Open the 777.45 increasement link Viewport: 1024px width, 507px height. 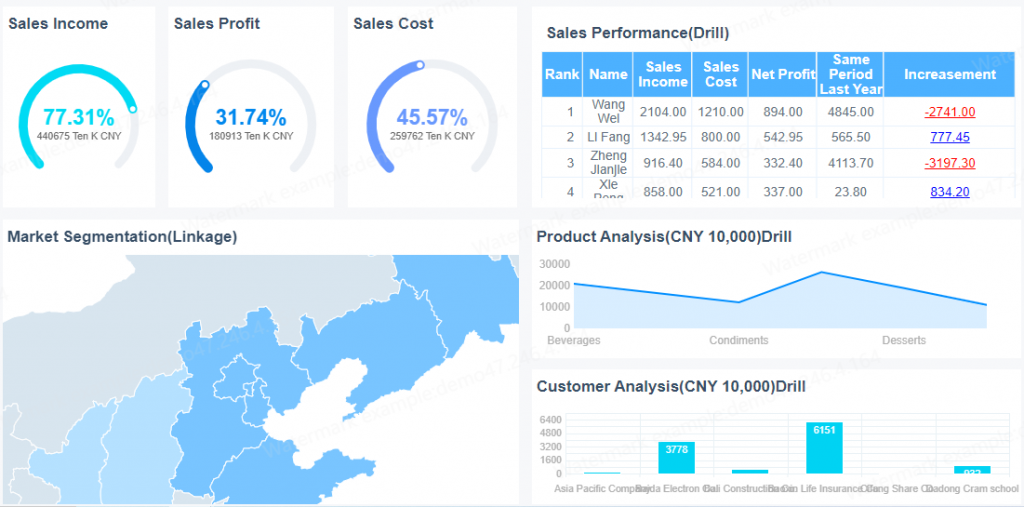point(950,137)
